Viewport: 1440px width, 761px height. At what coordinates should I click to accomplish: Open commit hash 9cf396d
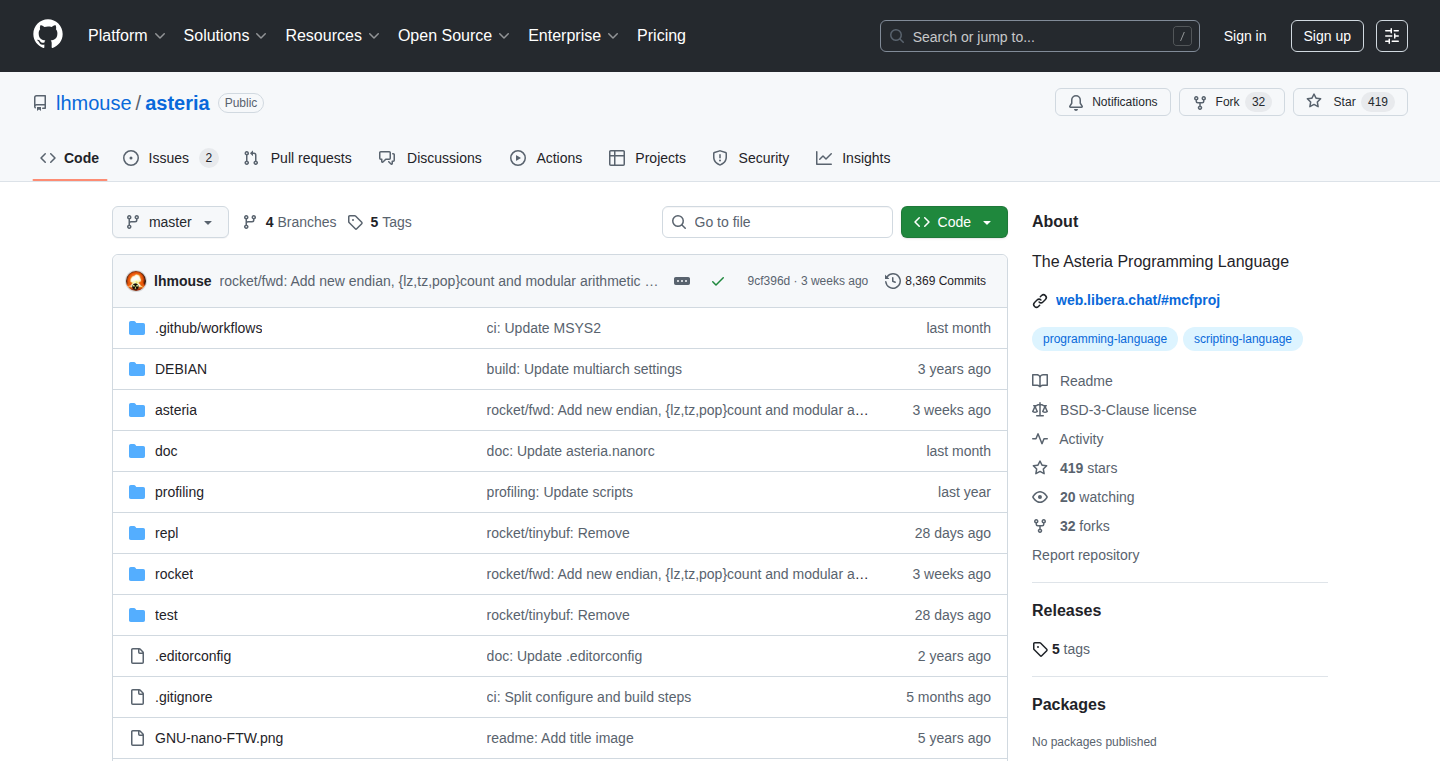(x=769, y=281)
